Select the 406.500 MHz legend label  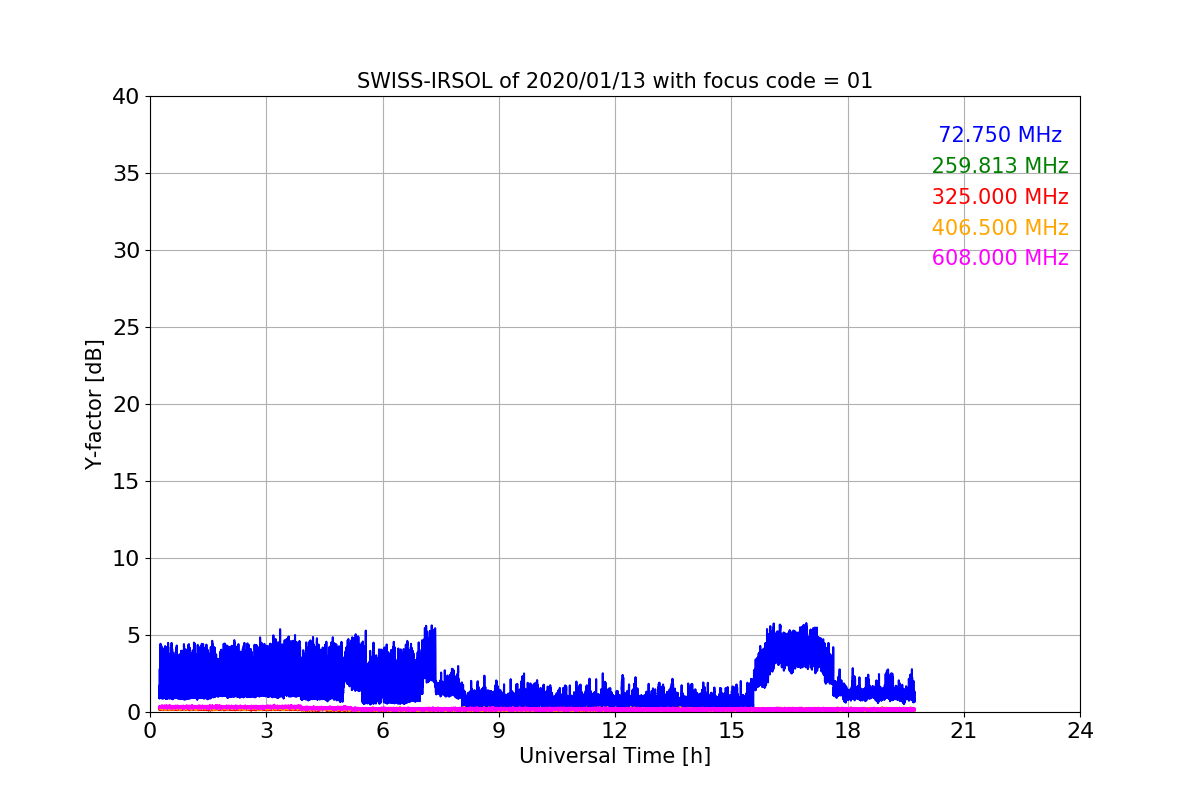click(1000, 228)
